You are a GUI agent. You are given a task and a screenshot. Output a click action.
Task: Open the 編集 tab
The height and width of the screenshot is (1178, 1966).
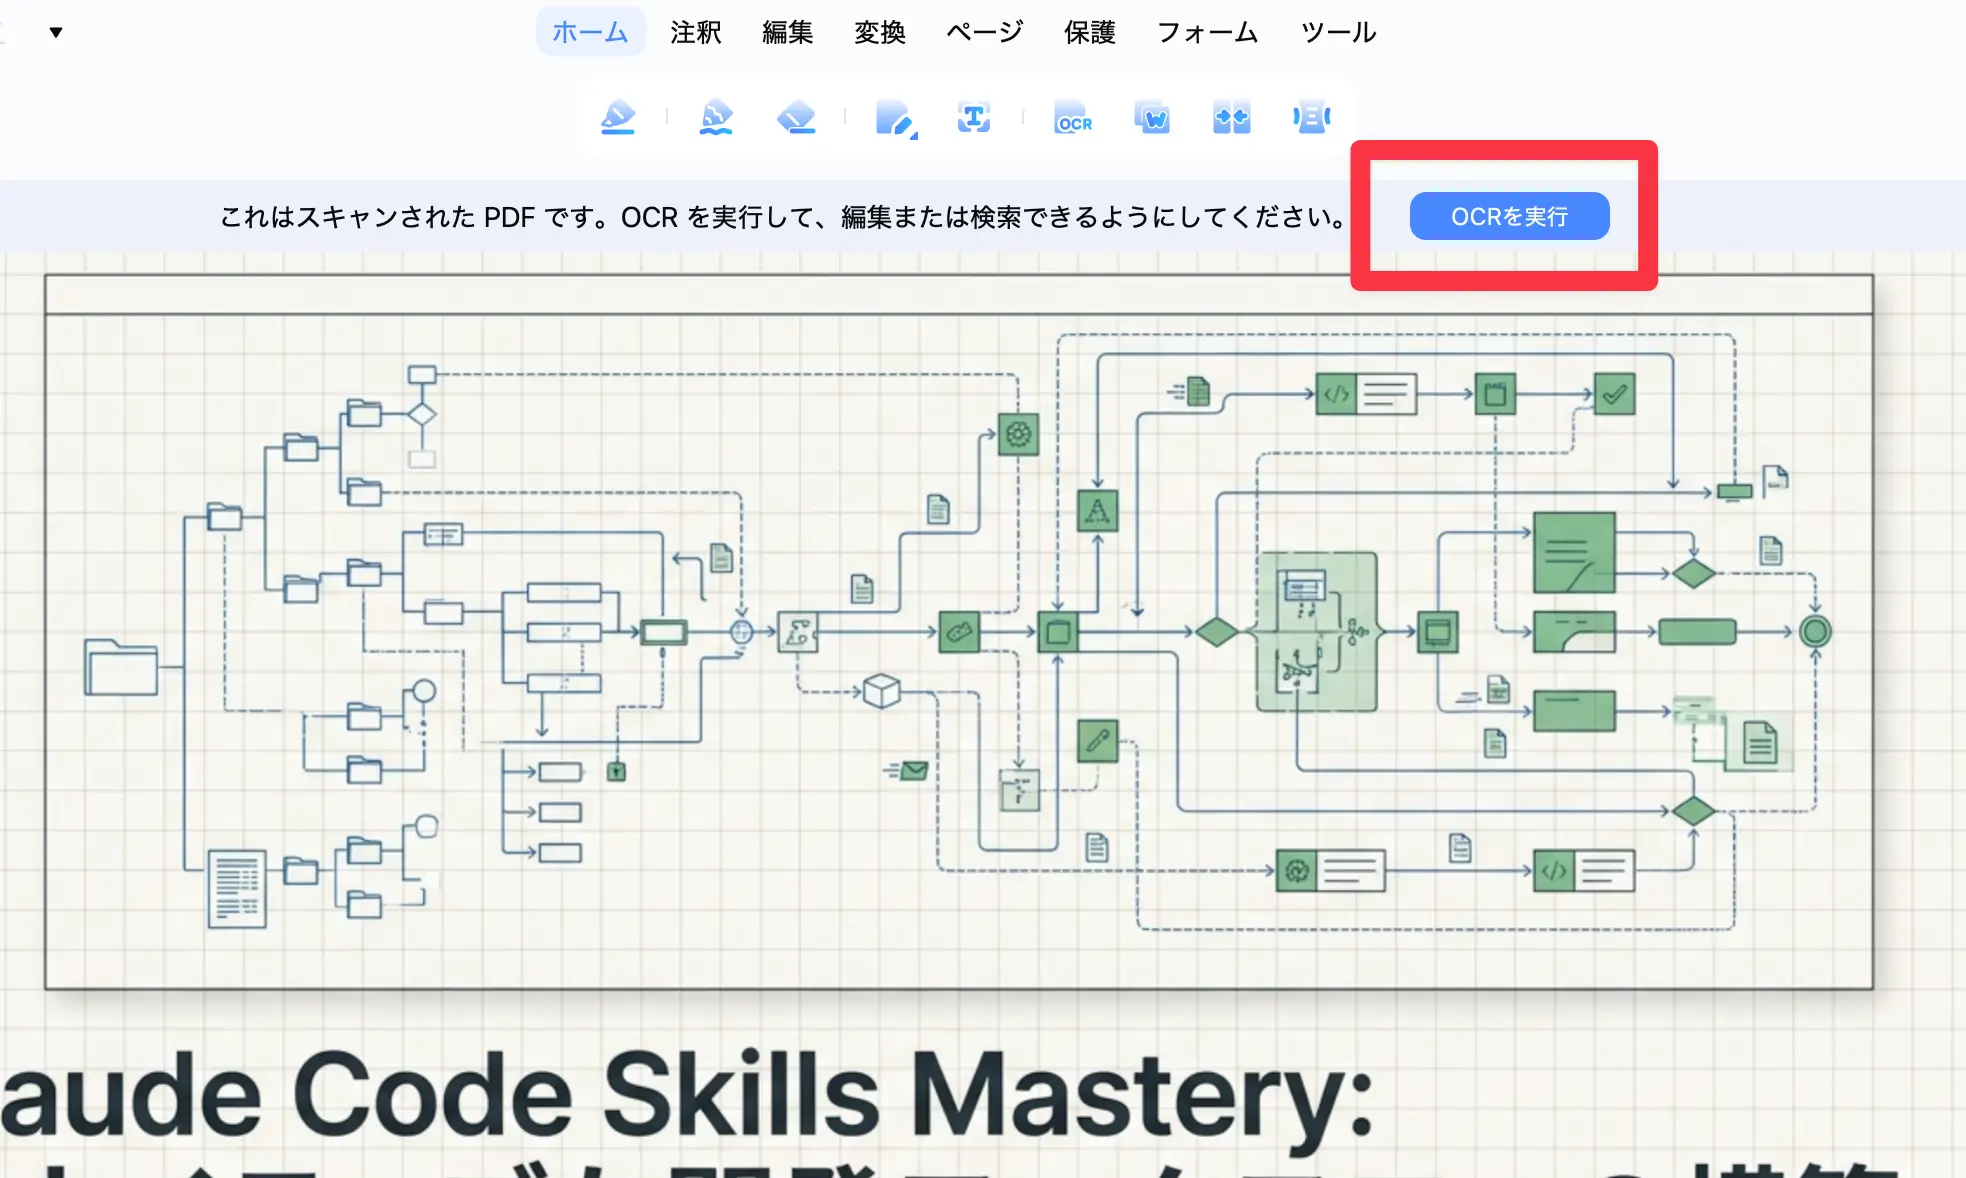point(788,32)
